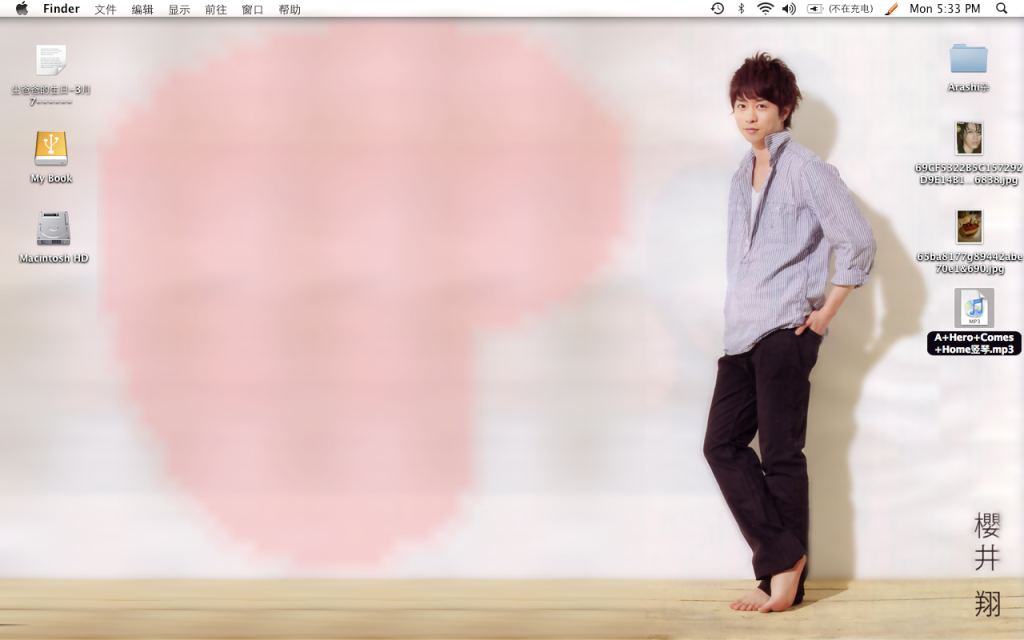1024x640 pixels.
Task: Click the clock showing Mon 5:33 PM
Action: [x=944, y=9]
